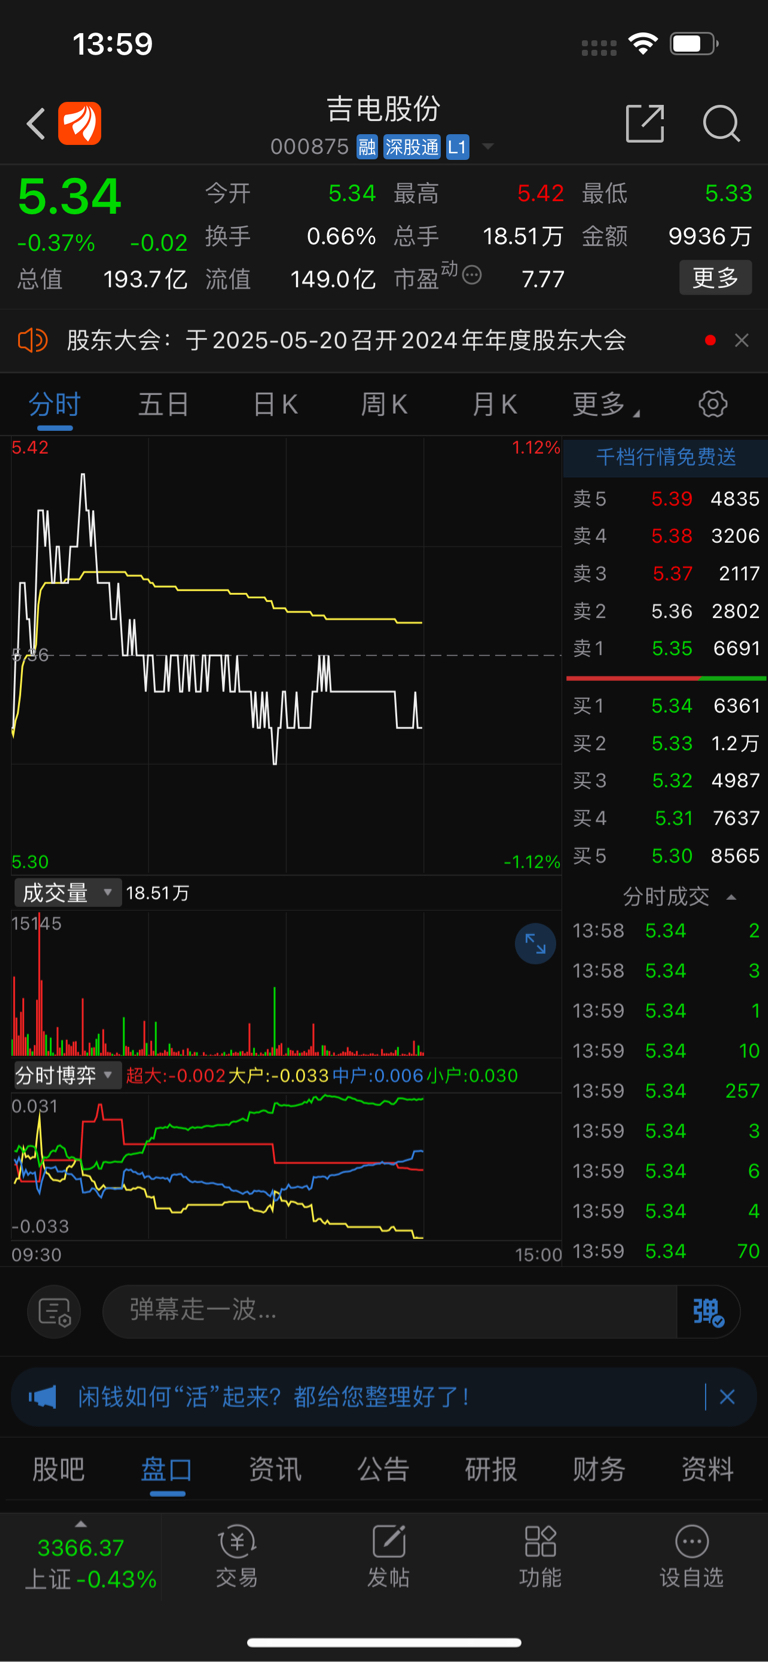Select the 卖1 5.35 order row
The width and height of the screenshot is (768, 1662).
point(666,648)
